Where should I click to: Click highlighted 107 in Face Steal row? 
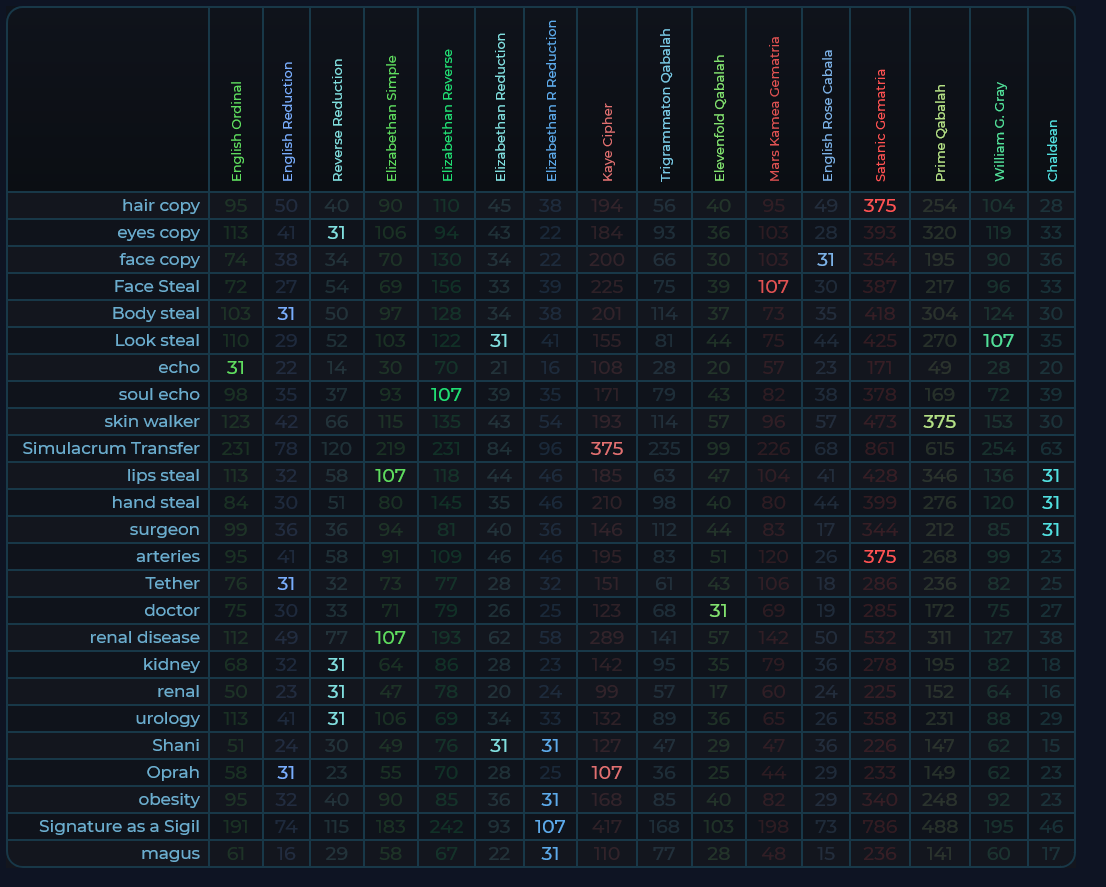(x=774, y=287)
